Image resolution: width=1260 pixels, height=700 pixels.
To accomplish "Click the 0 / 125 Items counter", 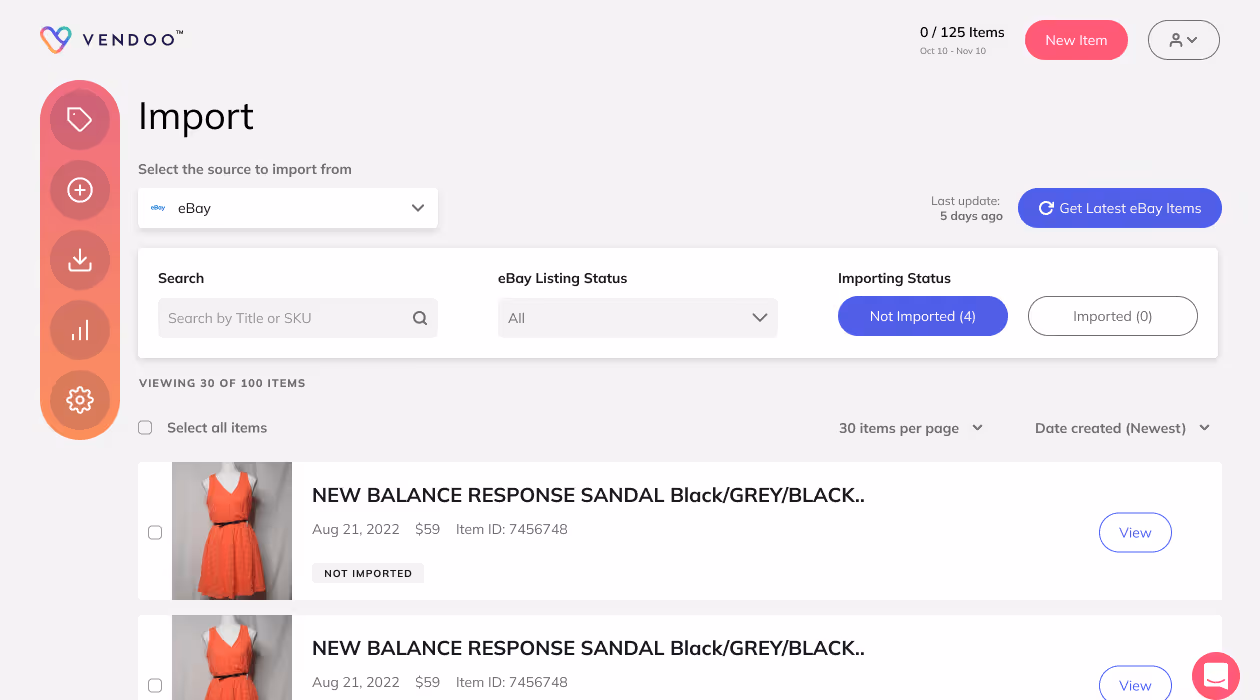I will pos(962,32).
